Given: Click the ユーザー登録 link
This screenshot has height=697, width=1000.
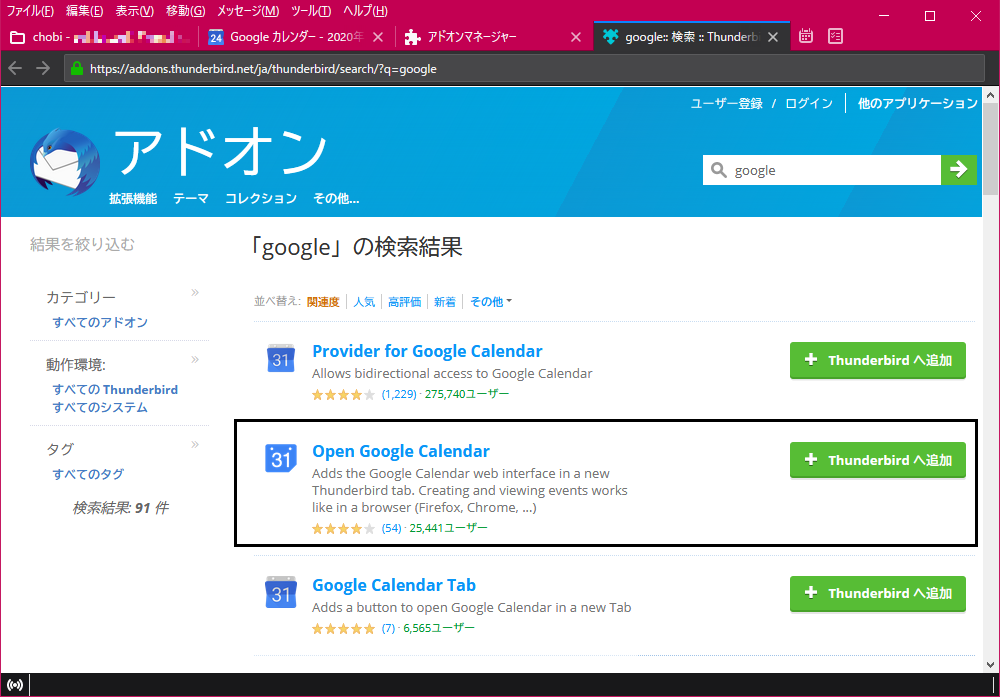Looking at the screenshot, I should tap(726, 103).
